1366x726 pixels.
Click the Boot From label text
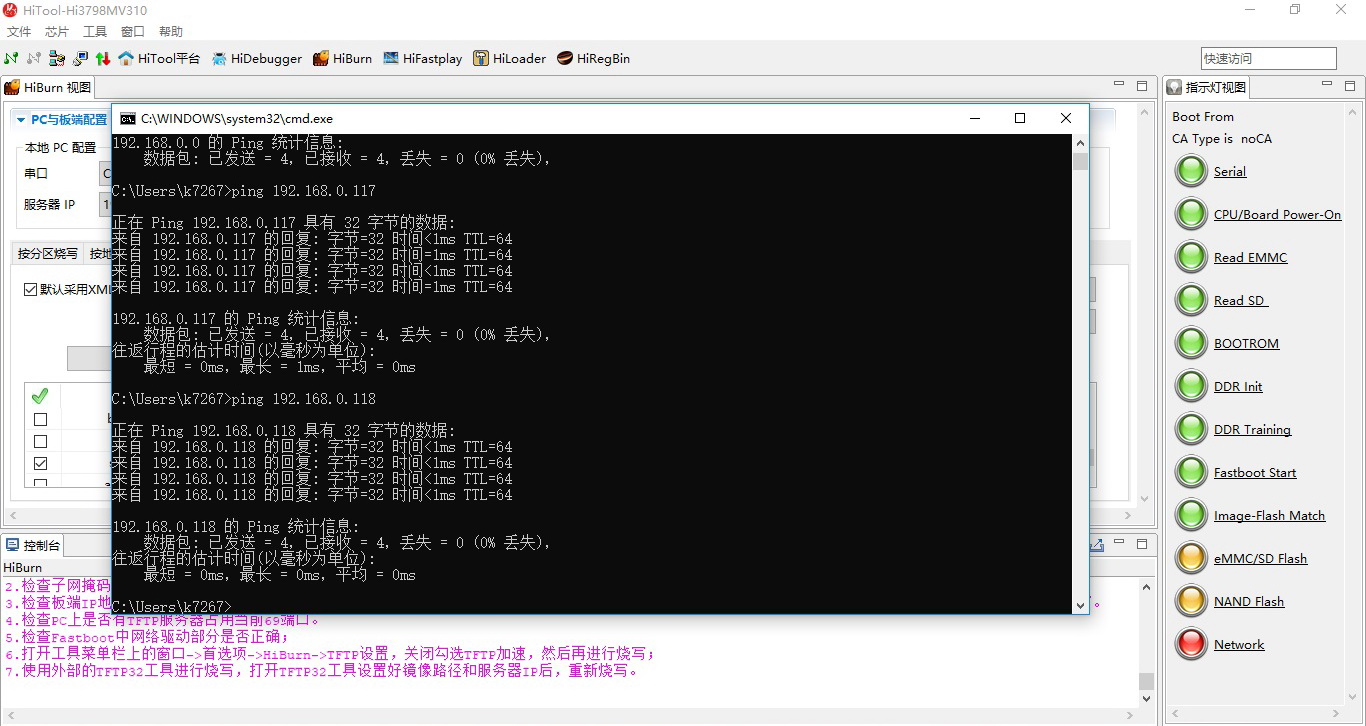pos(1203,117)
